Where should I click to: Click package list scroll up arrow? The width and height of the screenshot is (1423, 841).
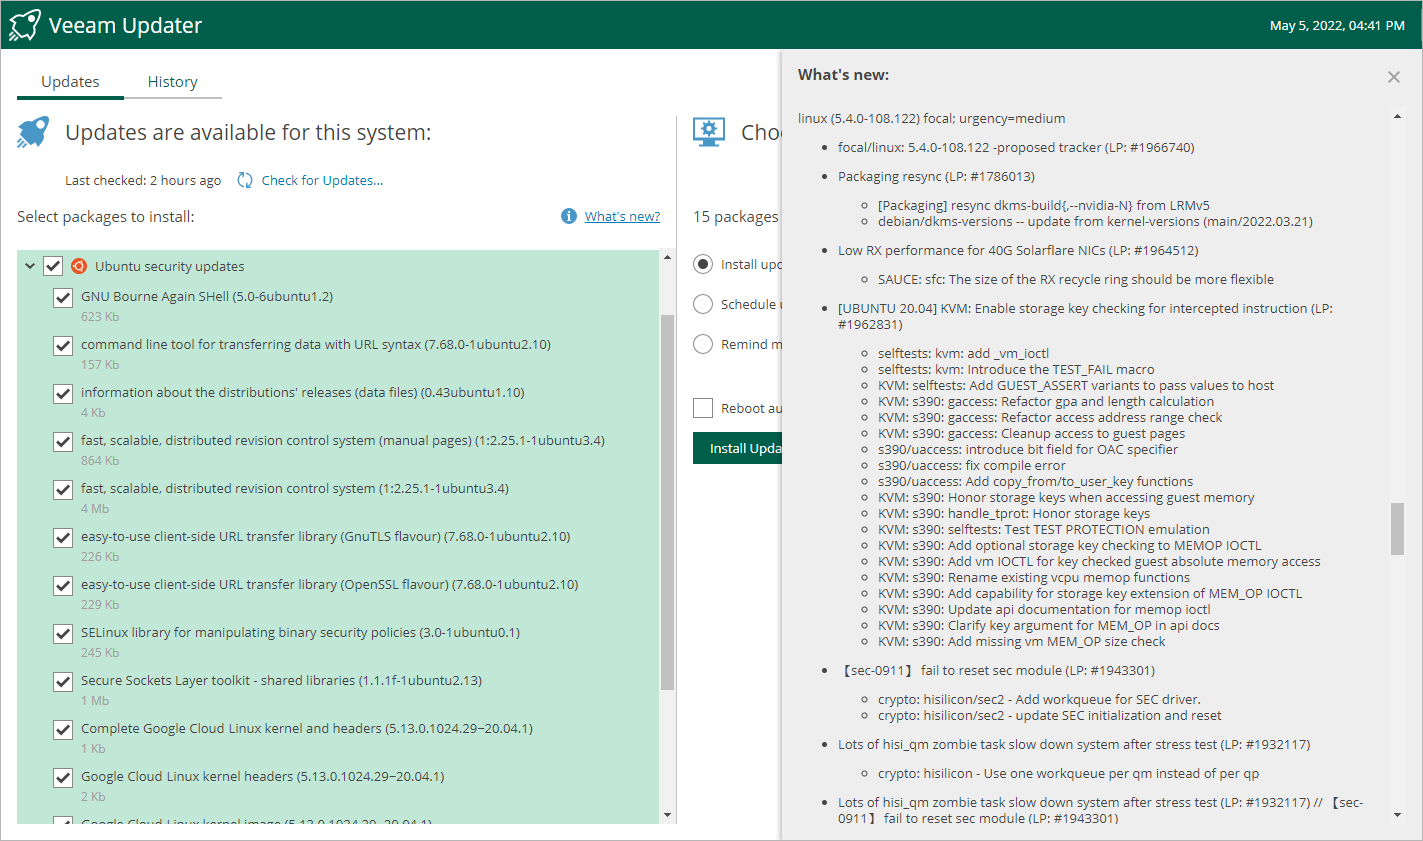coord(668,258)
